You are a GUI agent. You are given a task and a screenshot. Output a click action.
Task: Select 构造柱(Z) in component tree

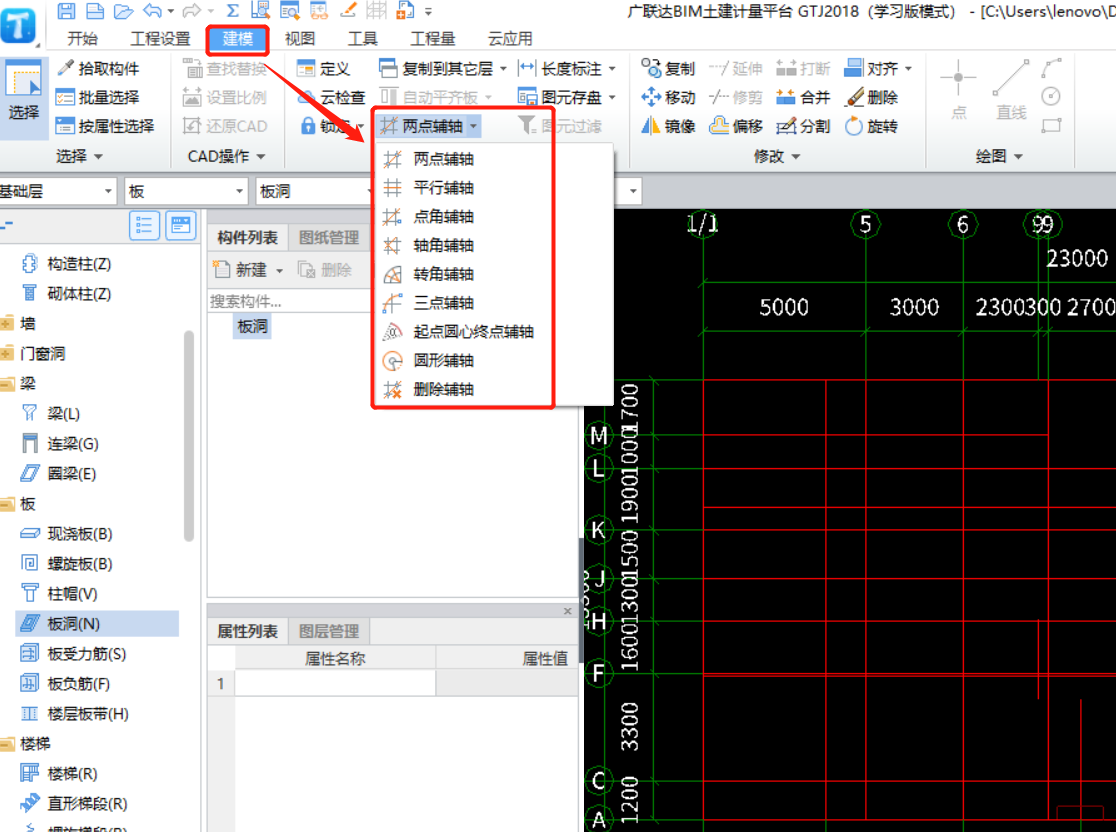[78, 264]
